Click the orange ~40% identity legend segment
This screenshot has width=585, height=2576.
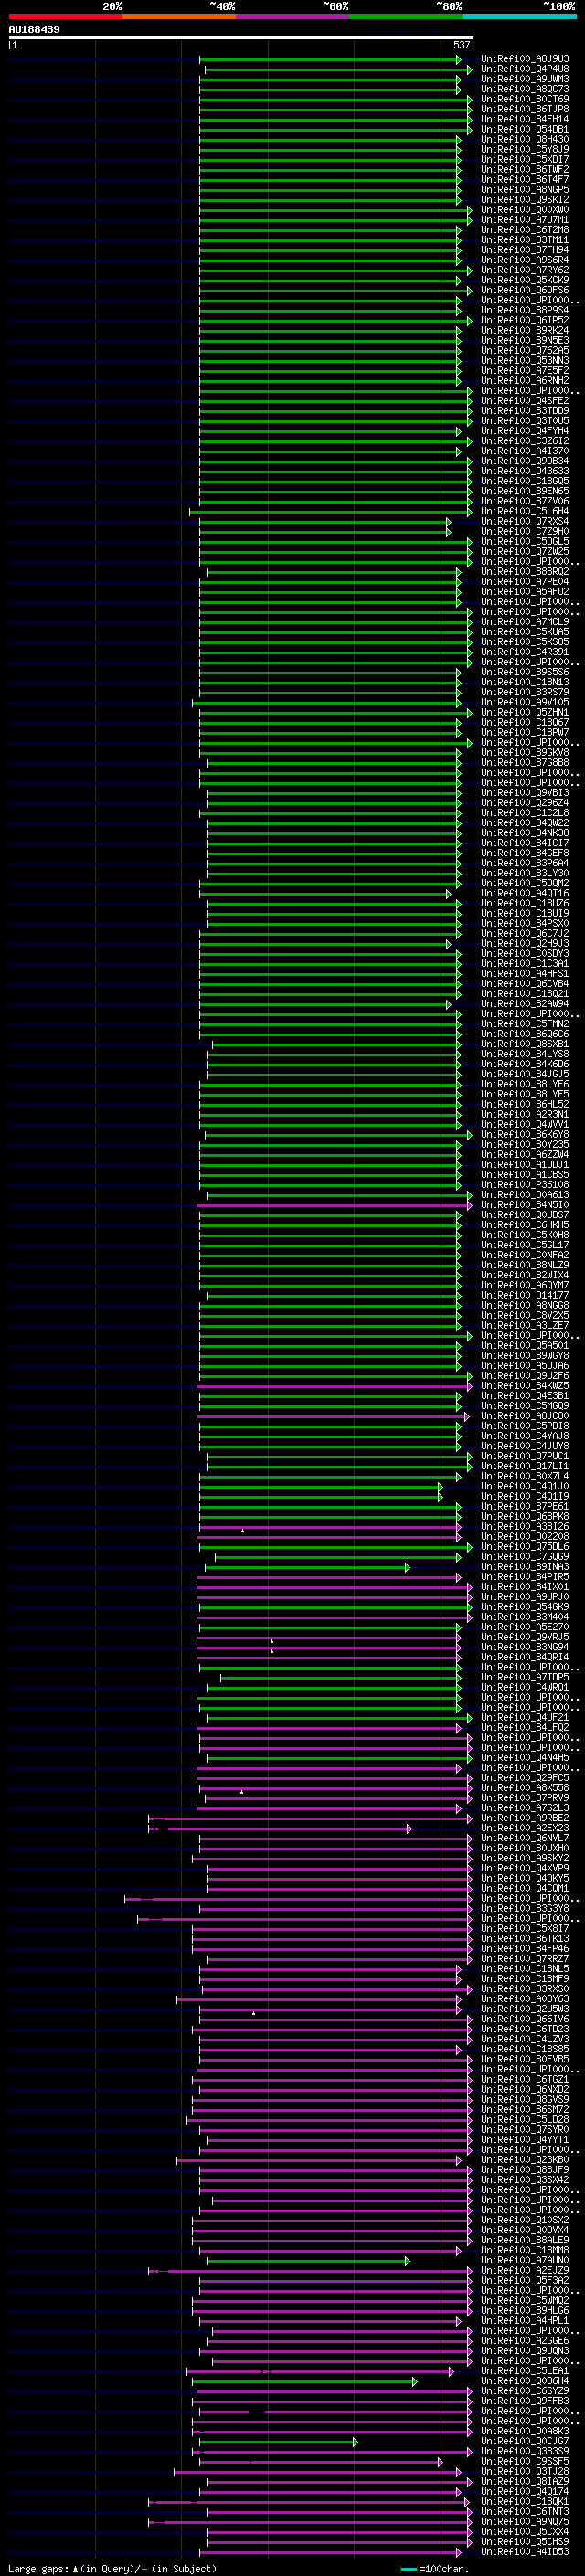click(x=179, y=16)
